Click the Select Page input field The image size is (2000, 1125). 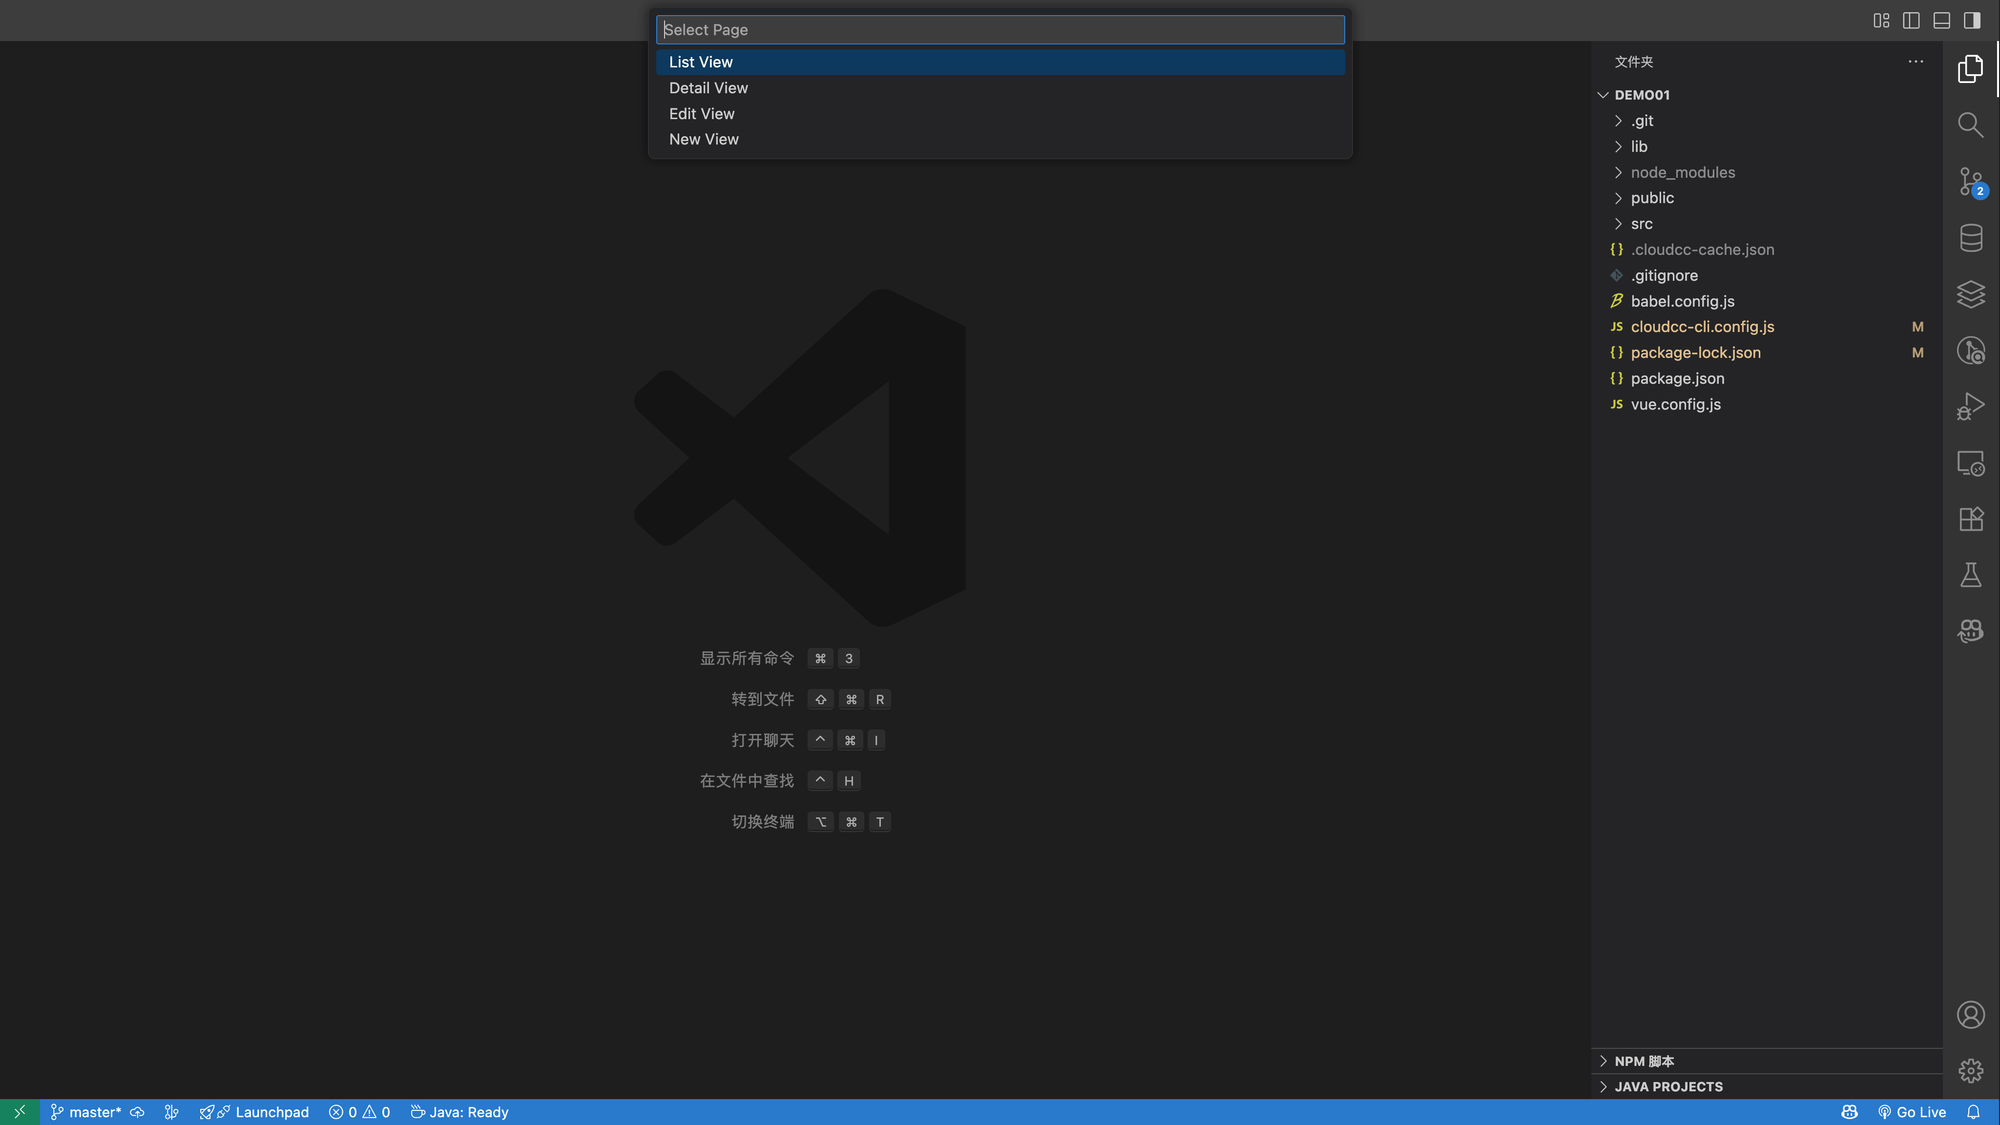pos(1000,30)
